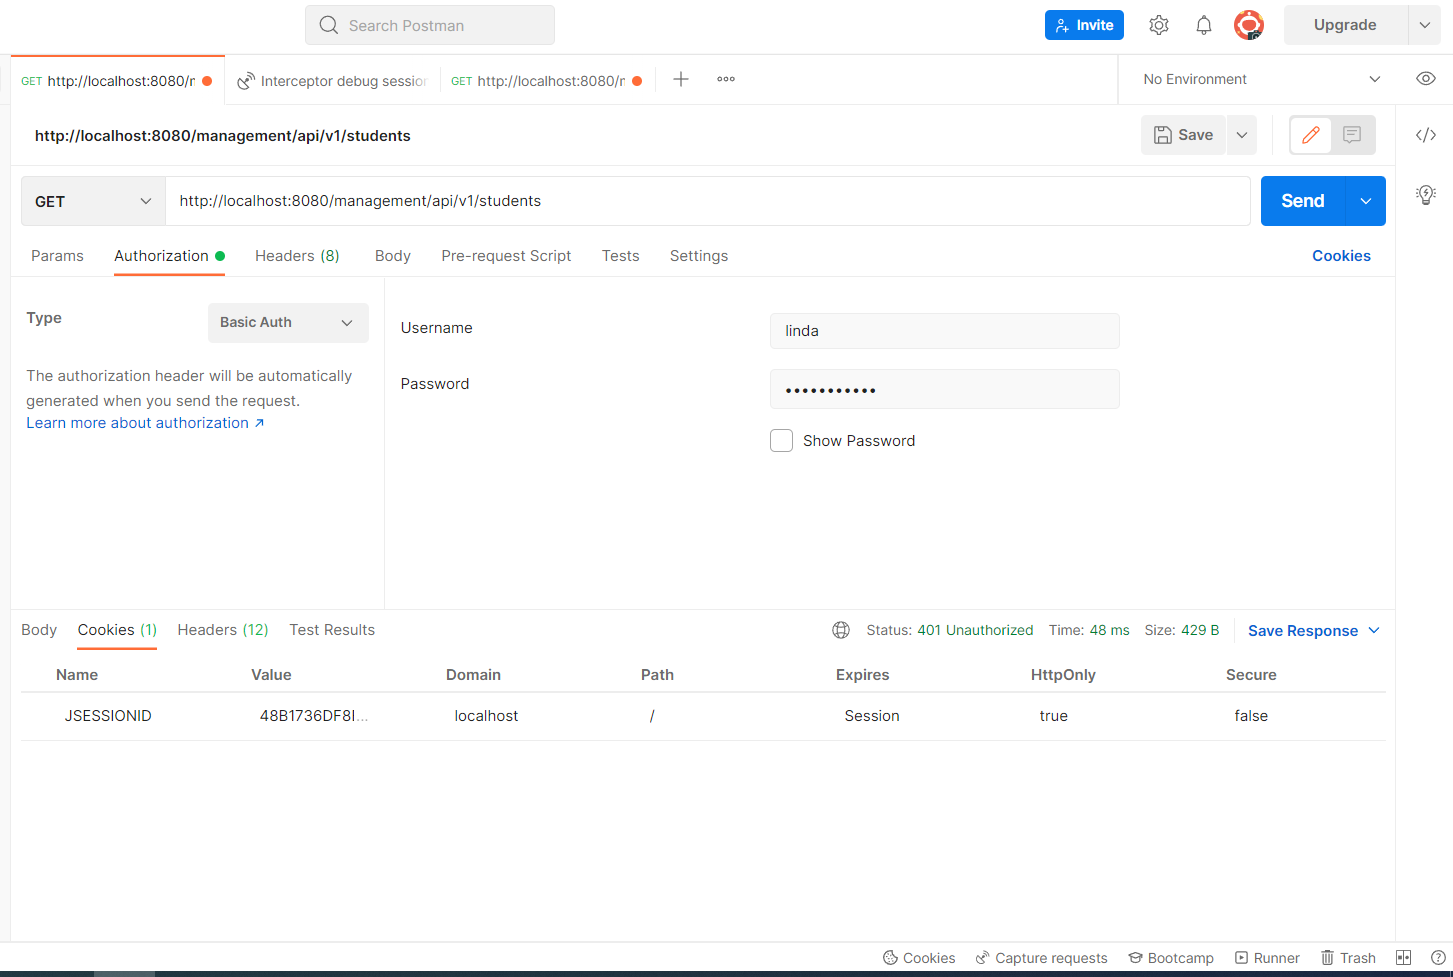Expand the Send button dropdown arrow
This screenshot has height=977, width=1453.
point(1366,201)
